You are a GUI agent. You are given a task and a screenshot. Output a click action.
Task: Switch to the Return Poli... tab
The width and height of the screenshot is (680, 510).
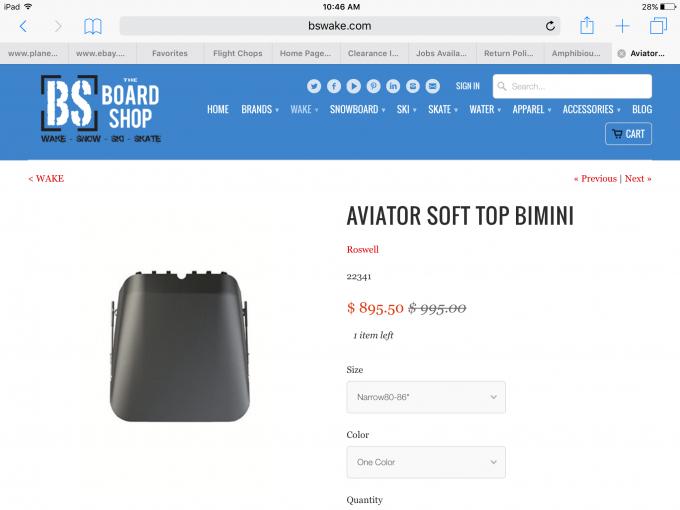tap(509, 53)
